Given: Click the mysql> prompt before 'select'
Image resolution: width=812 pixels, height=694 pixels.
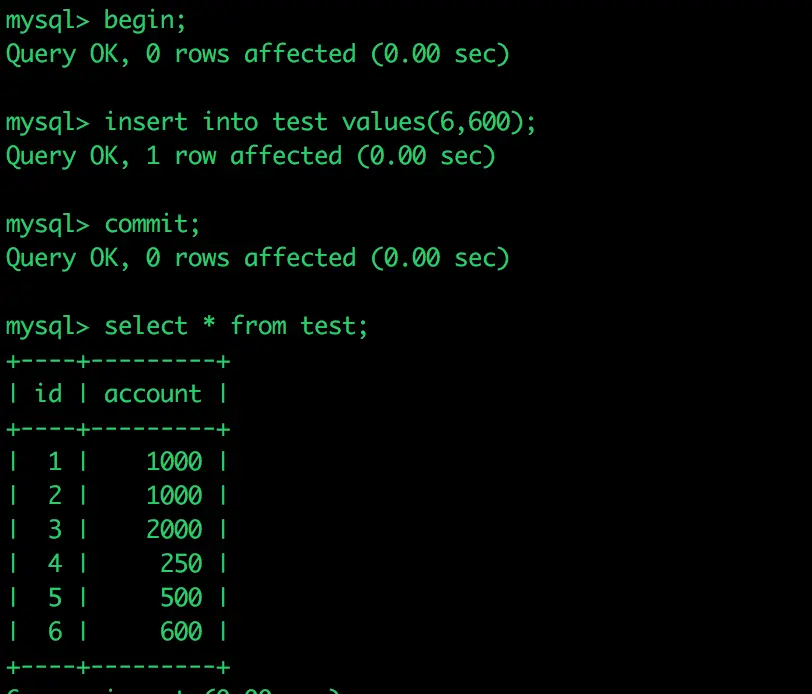Looking at the screenshot, I should [x=47, y=327].
